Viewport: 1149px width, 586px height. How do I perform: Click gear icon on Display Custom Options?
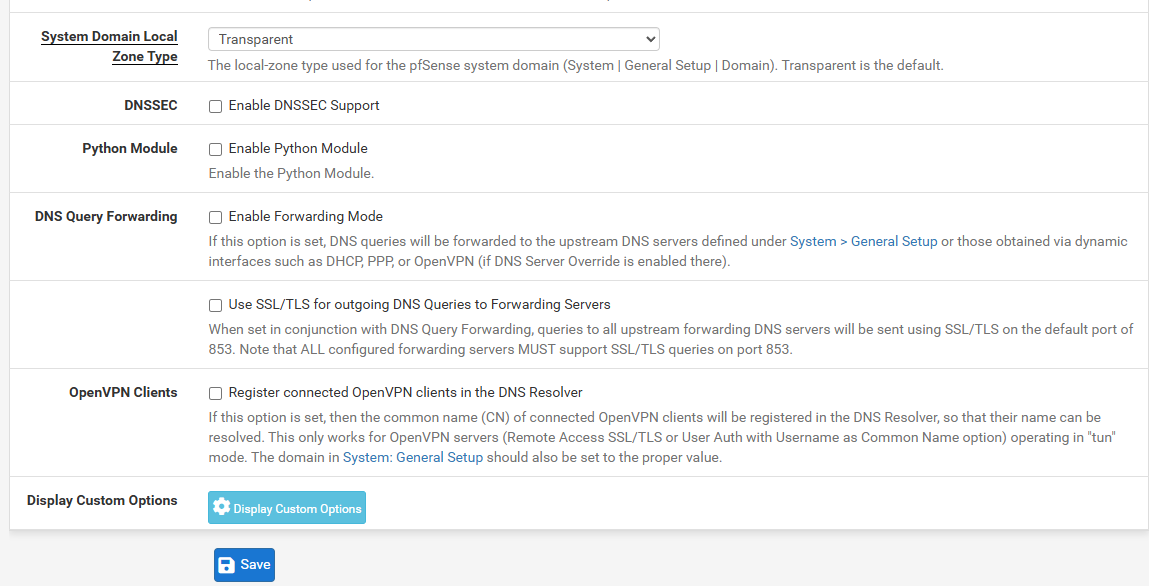pyautogui.click(x=221, y=506)
